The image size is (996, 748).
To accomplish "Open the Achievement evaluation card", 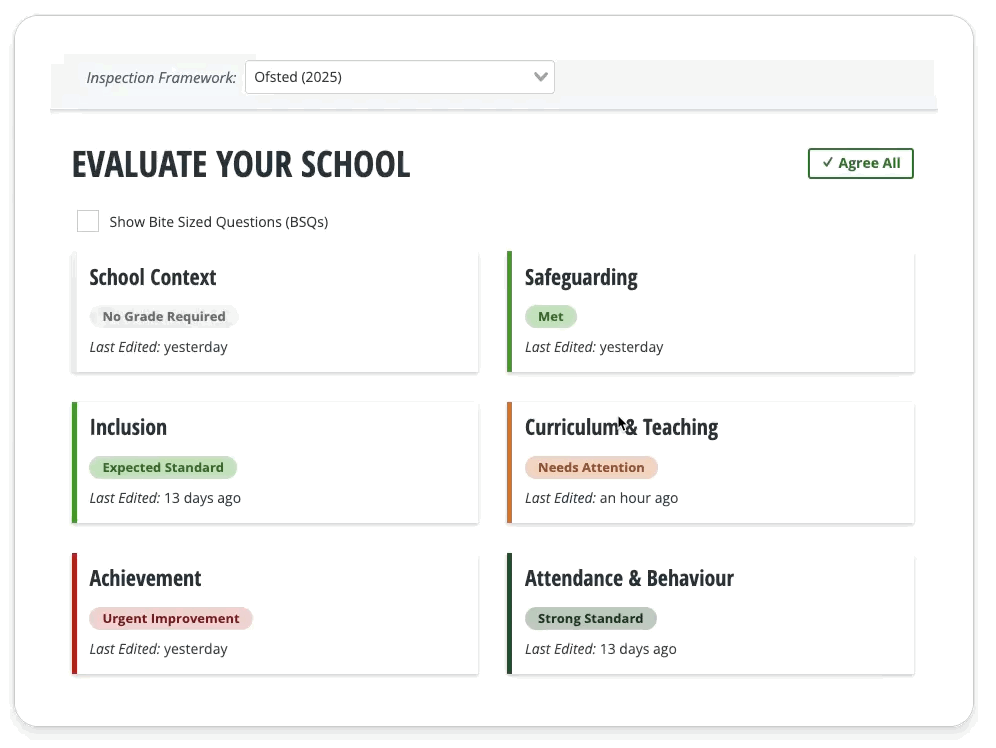I will 275,613.
